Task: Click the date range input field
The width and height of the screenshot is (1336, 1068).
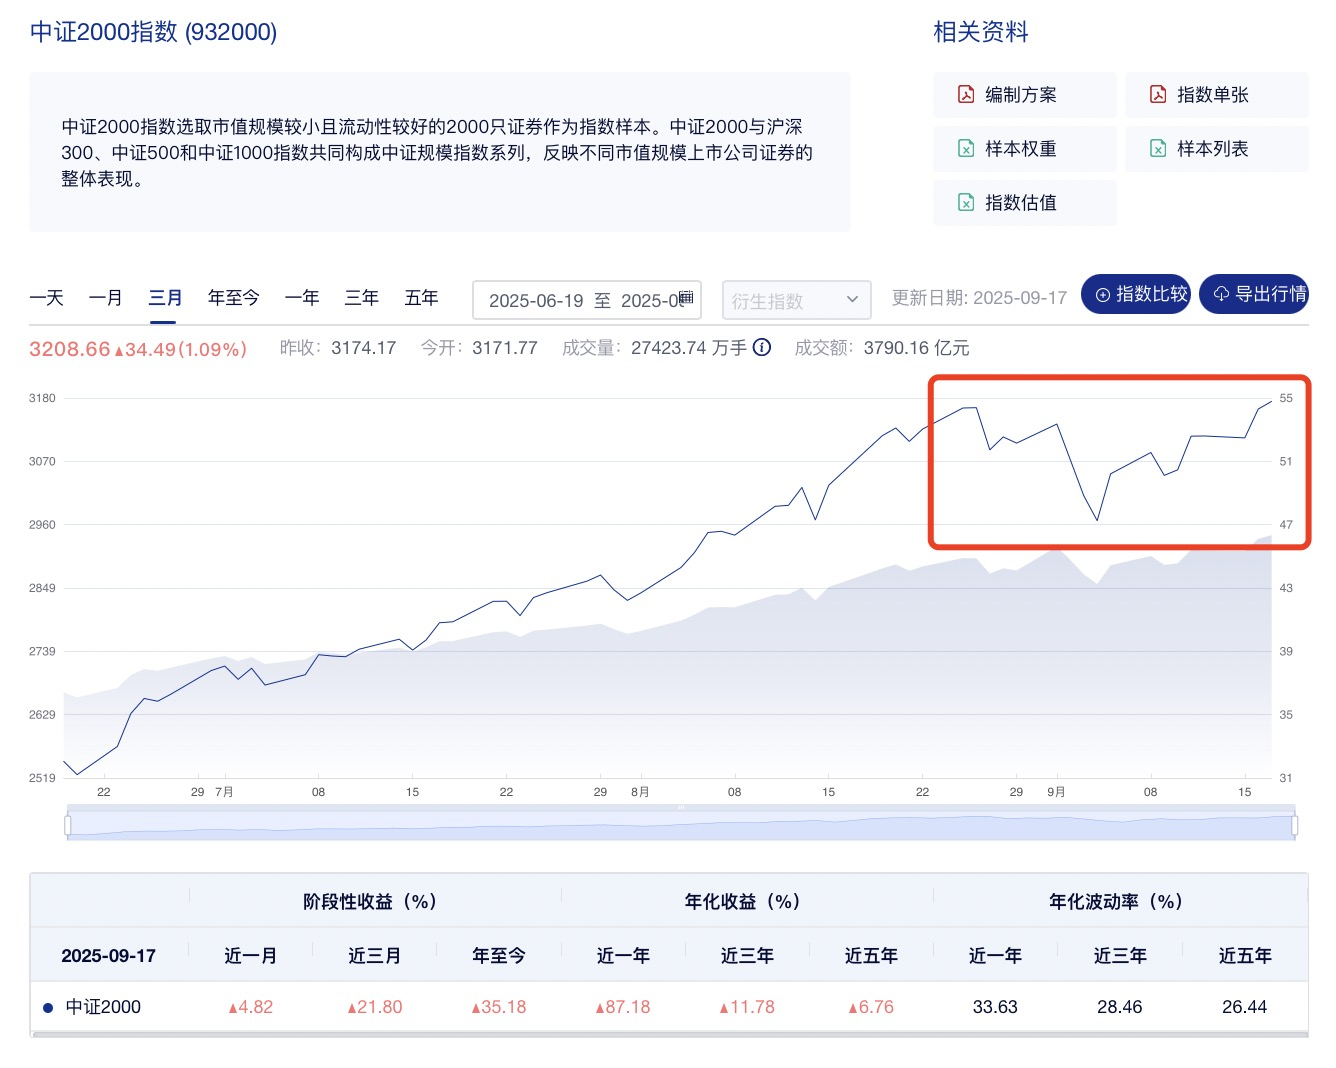Action: tap(587, 300)
